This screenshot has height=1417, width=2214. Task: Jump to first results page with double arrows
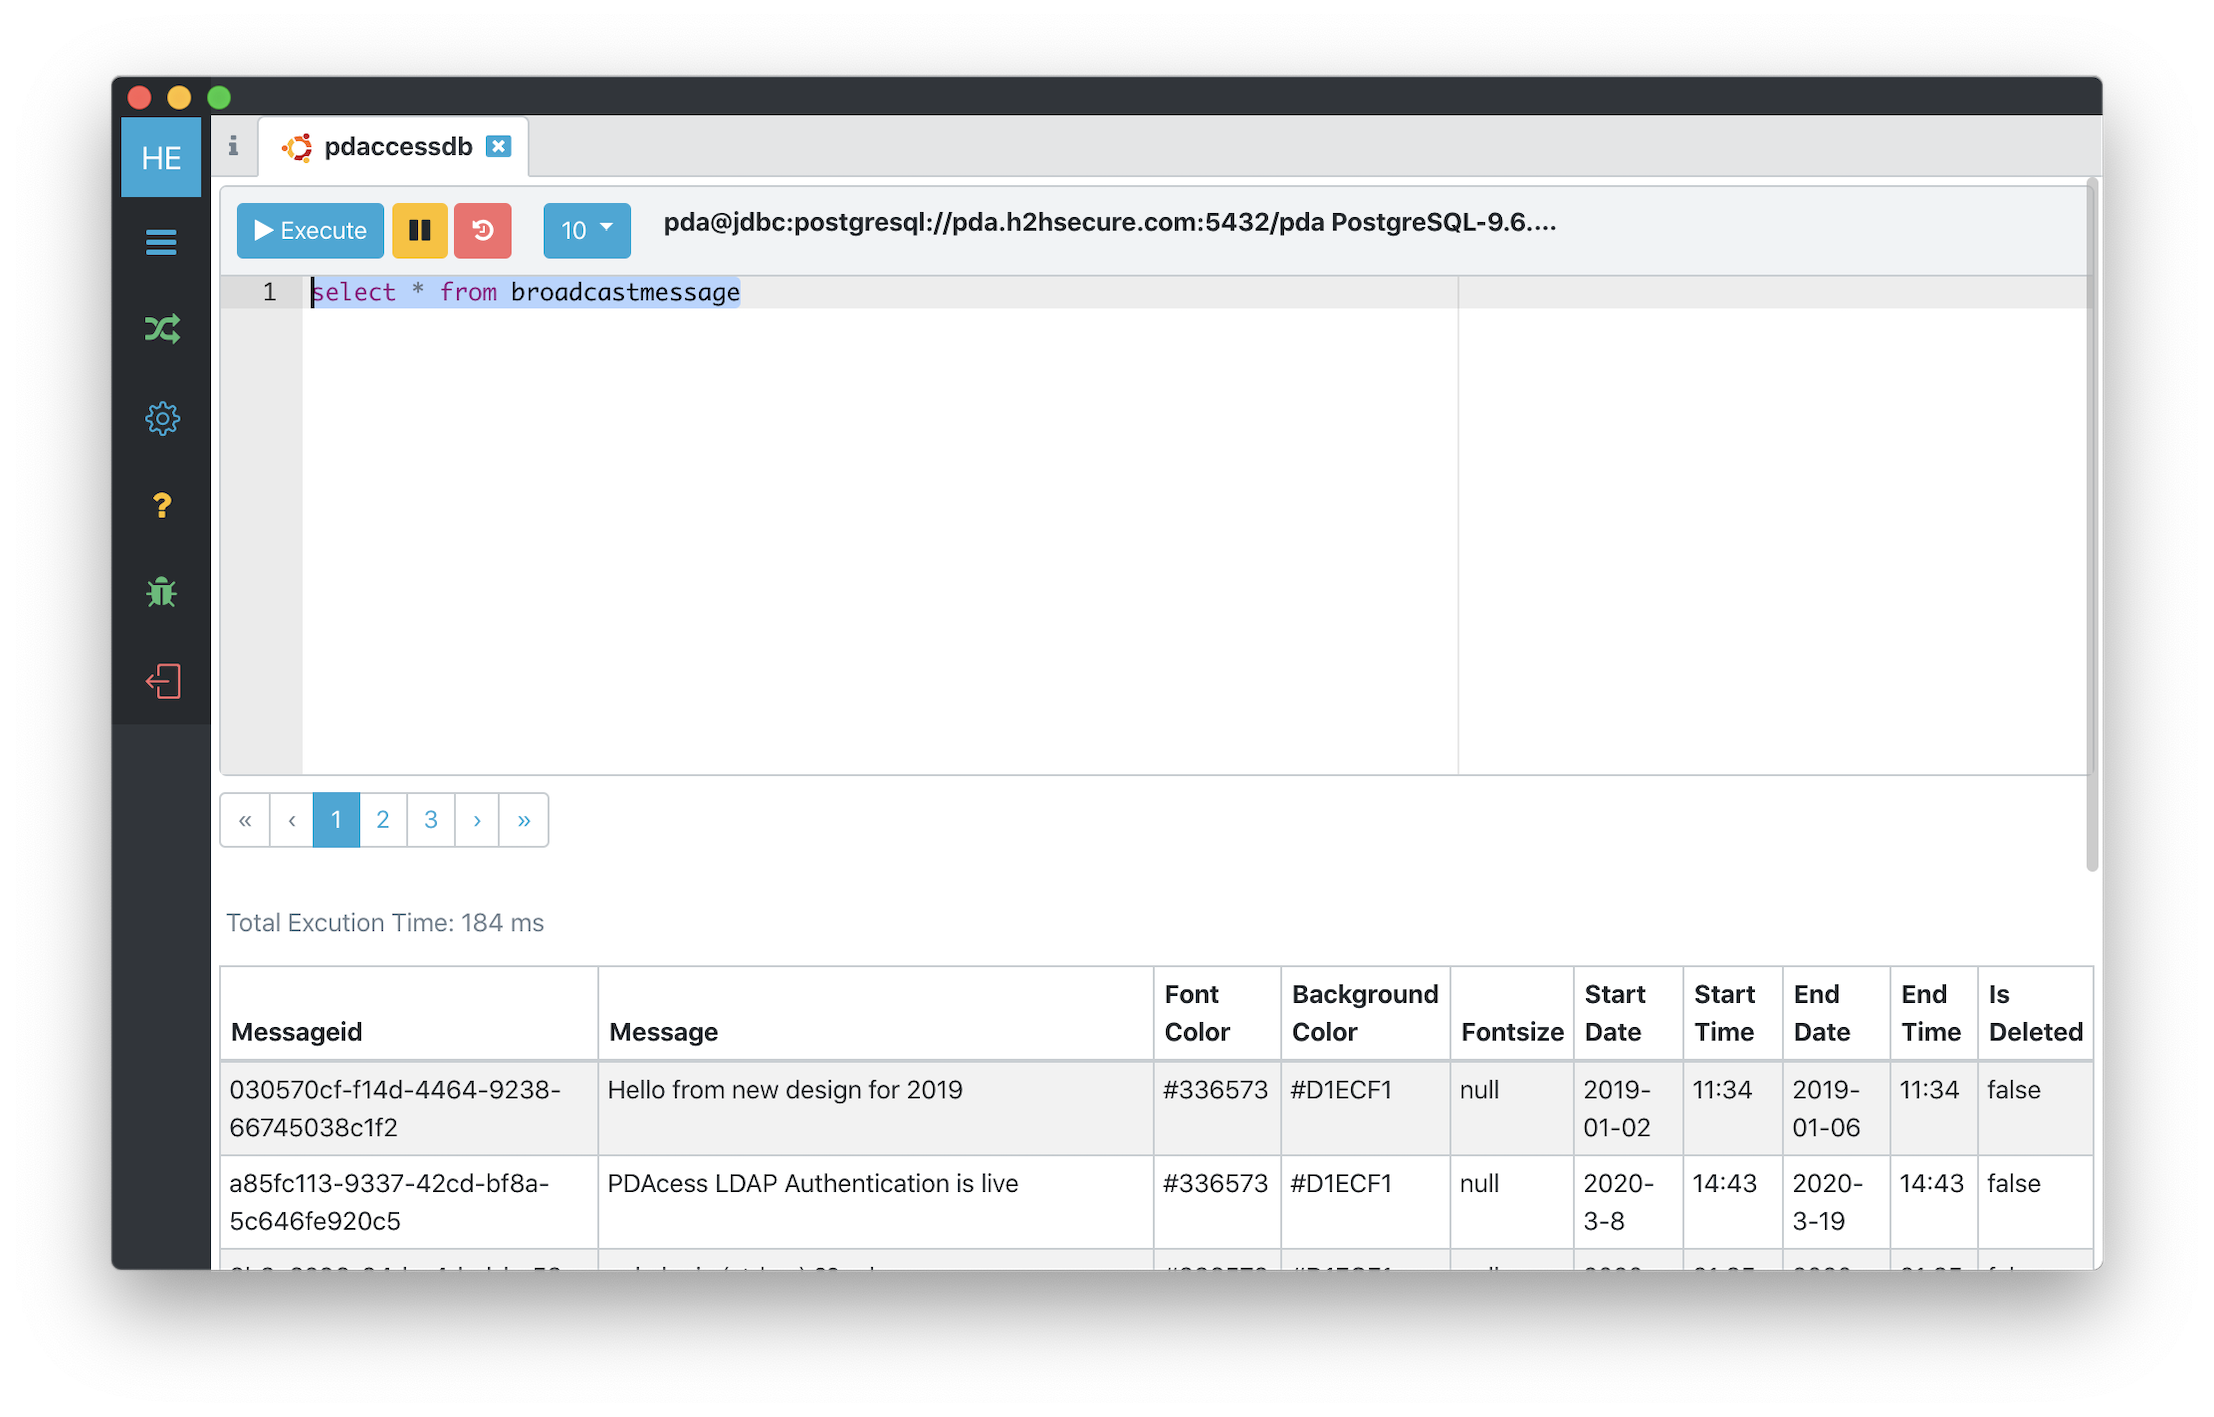(244, 819)
